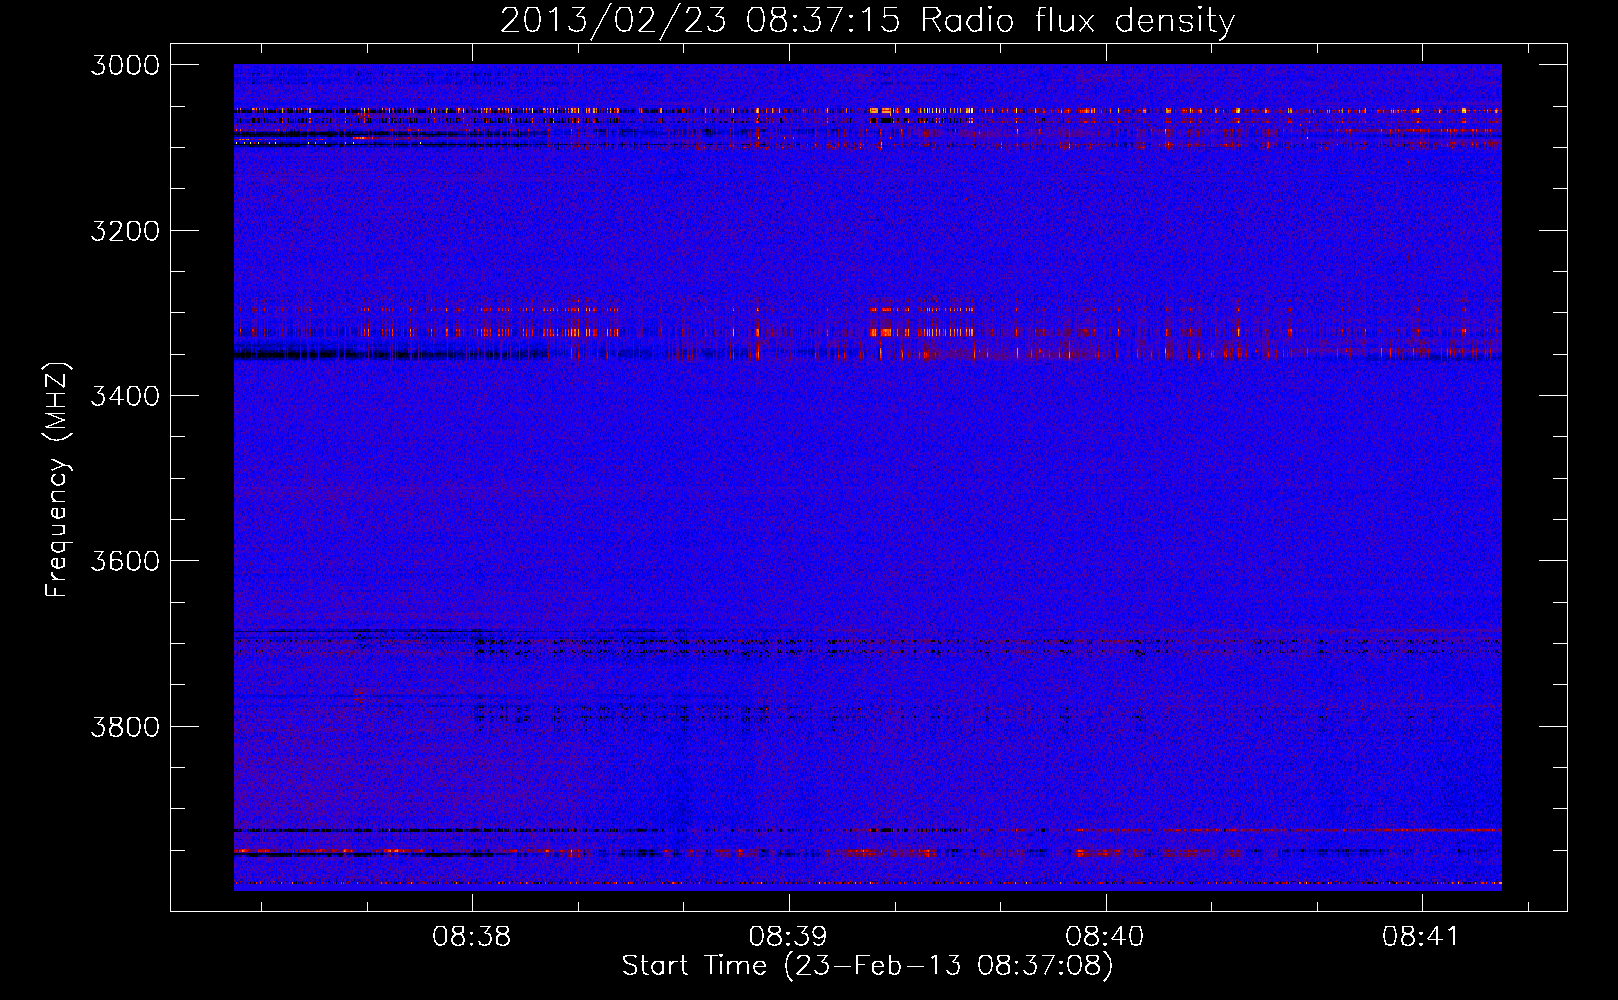The image size is (1618, 1000).
Task: Click the 08:41 time tick label
Action: (1421, 937)
